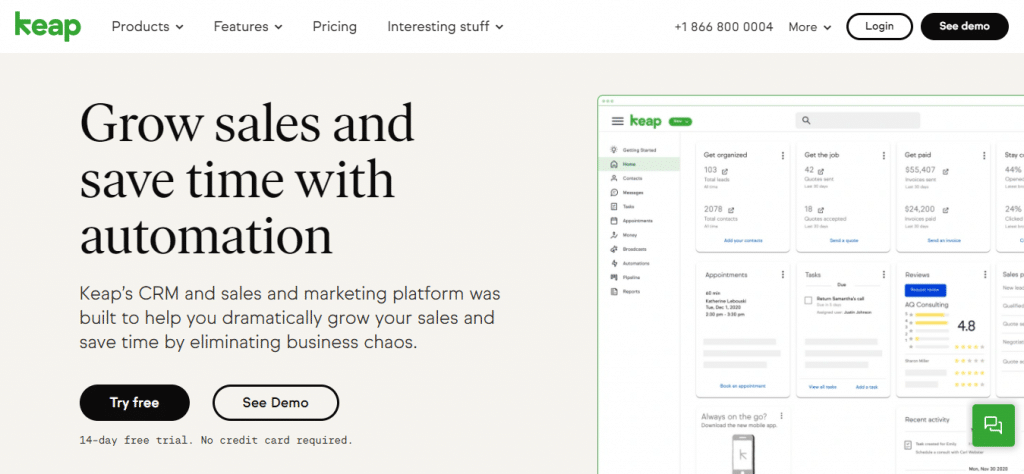Open the three-dot menu on Get organized card
The image size is (1024, 474).
tap(782, 155)
